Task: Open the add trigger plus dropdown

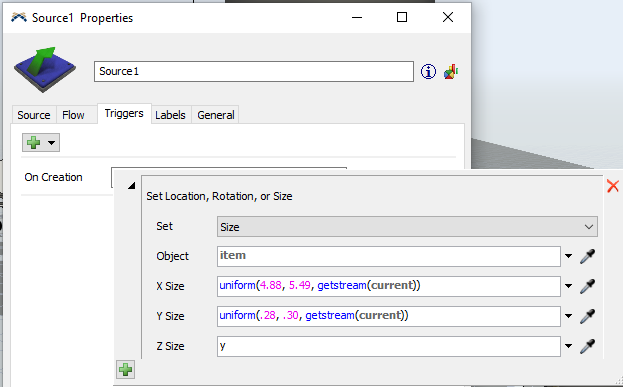Action: [41, 143]
